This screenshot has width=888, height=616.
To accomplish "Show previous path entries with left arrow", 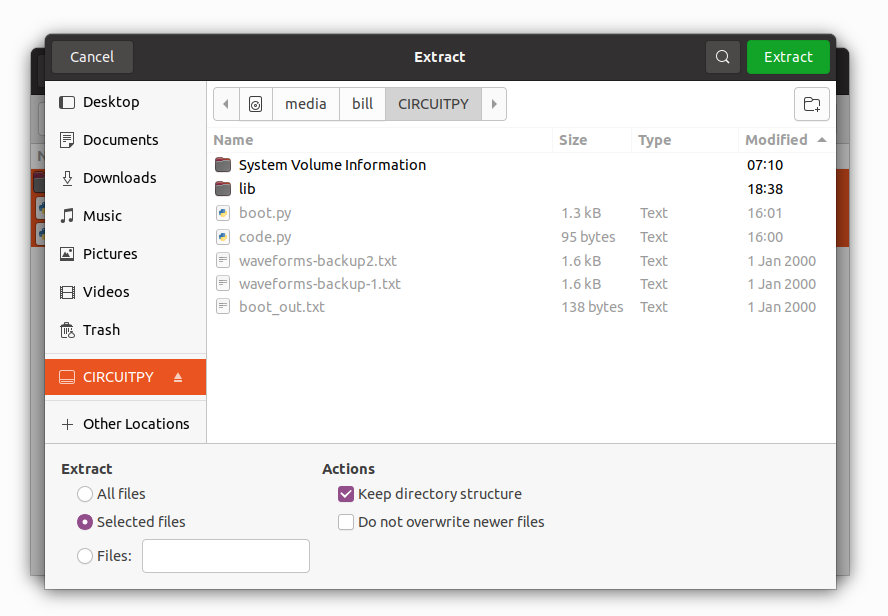I will pyautogui.click(x=226, y=104).
